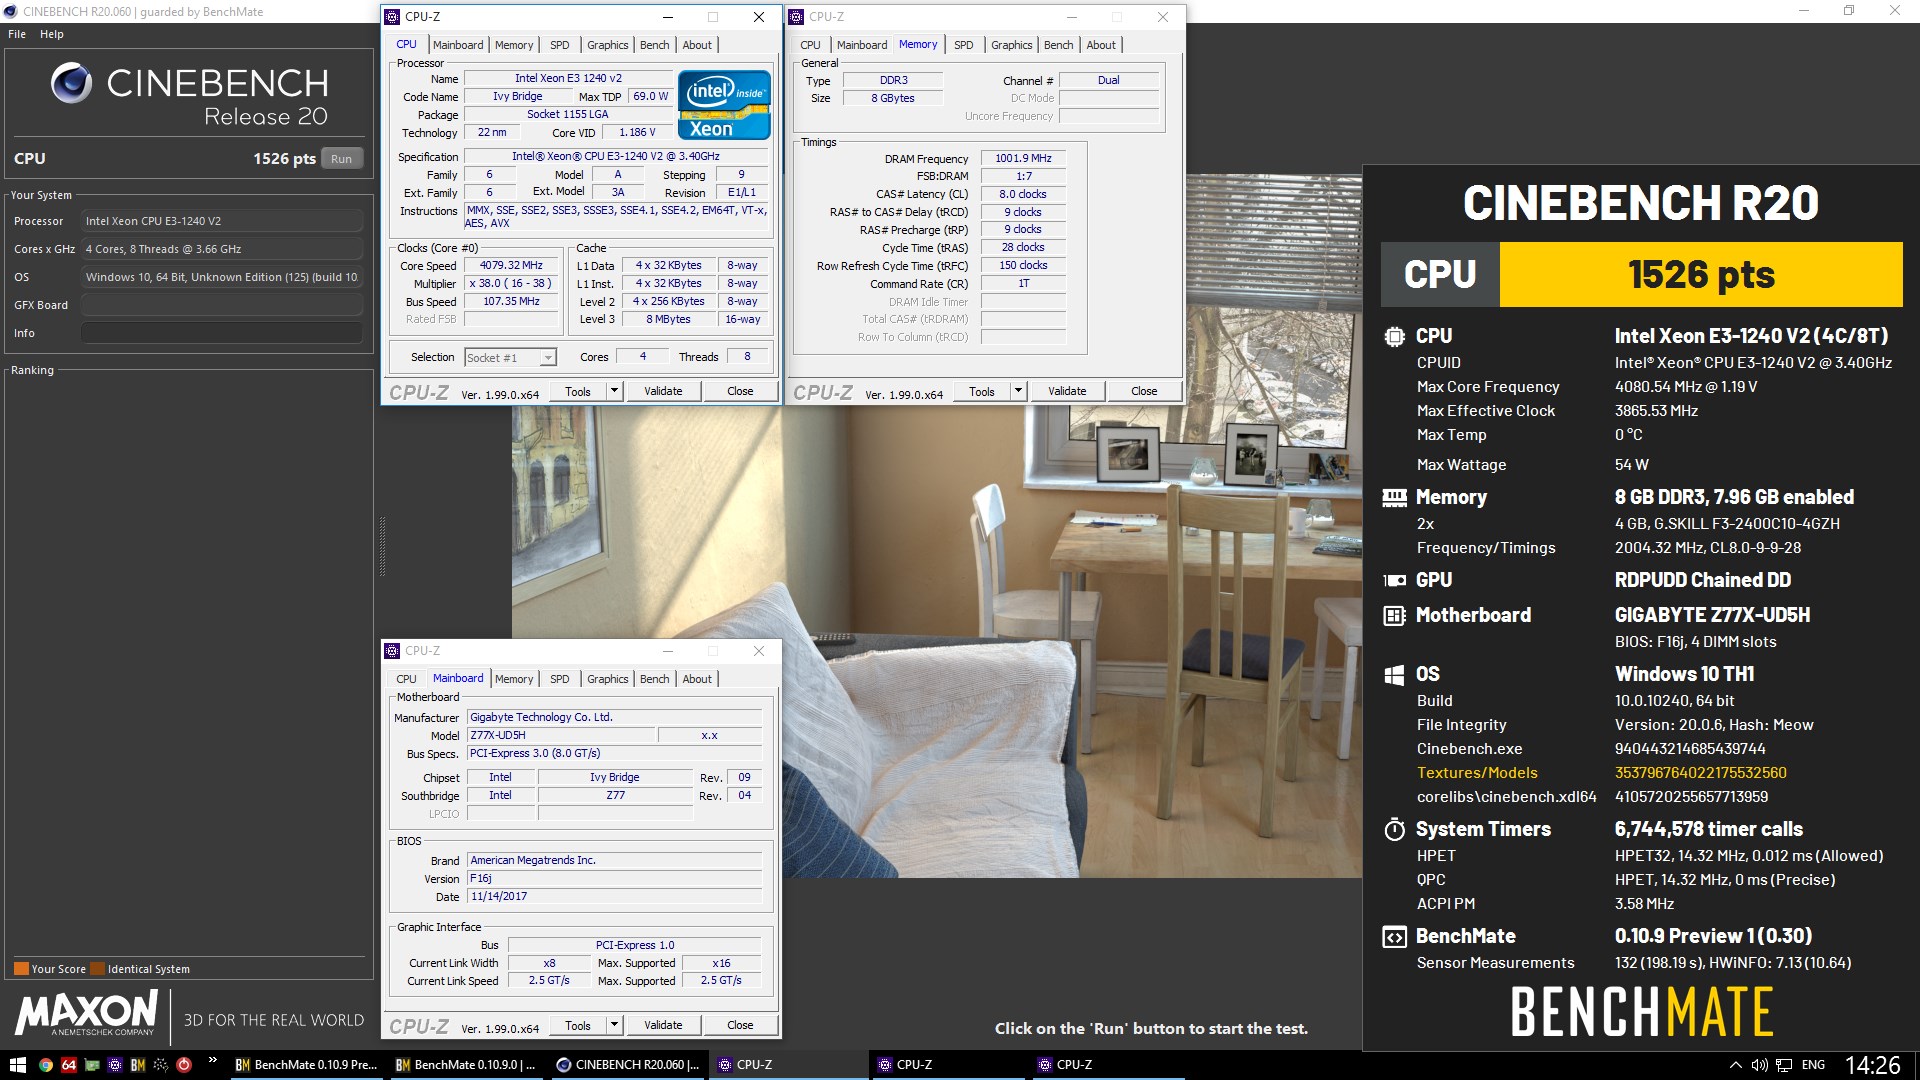Open the AIDA64 taskbar shortcut

[69, 1065]
